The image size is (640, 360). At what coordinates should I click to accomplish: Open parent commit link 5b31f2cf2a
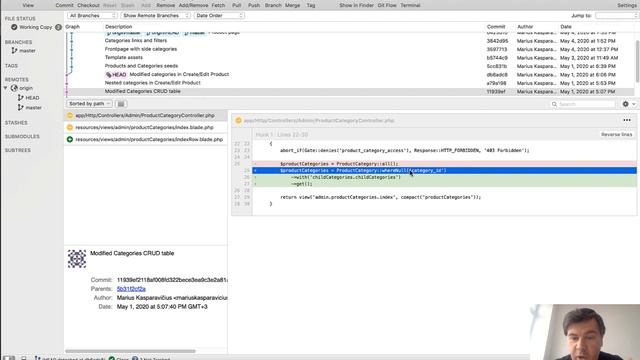click(131, 289)
